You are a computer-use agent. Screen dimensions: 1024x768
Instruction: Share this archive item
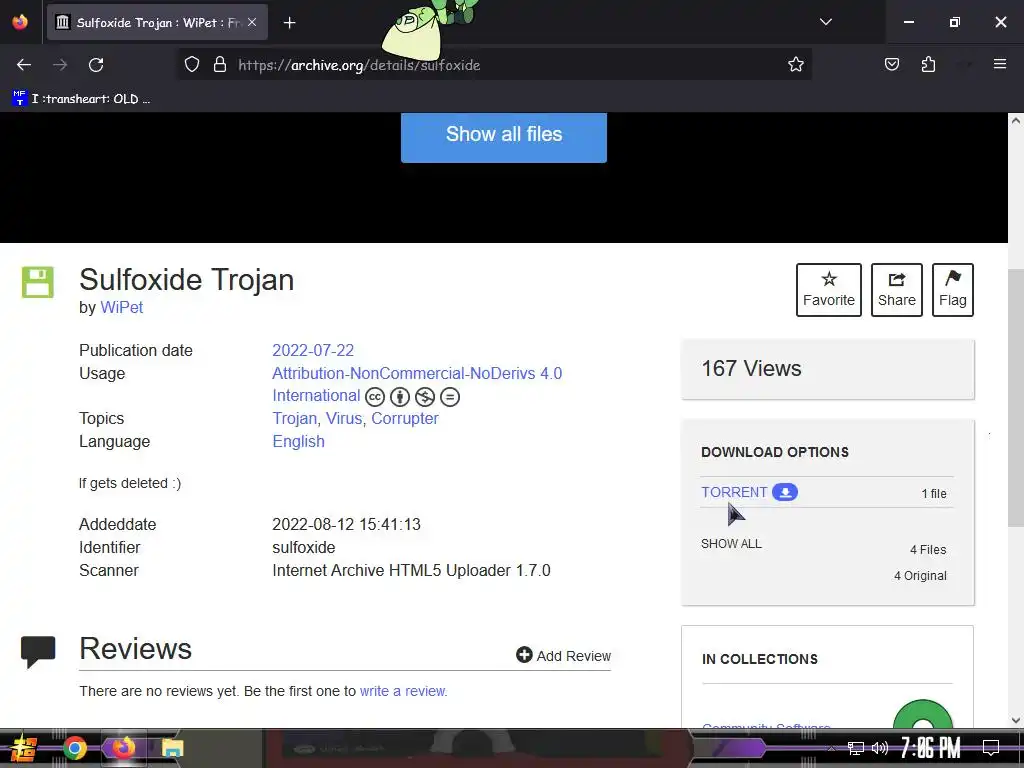[897, 290]
